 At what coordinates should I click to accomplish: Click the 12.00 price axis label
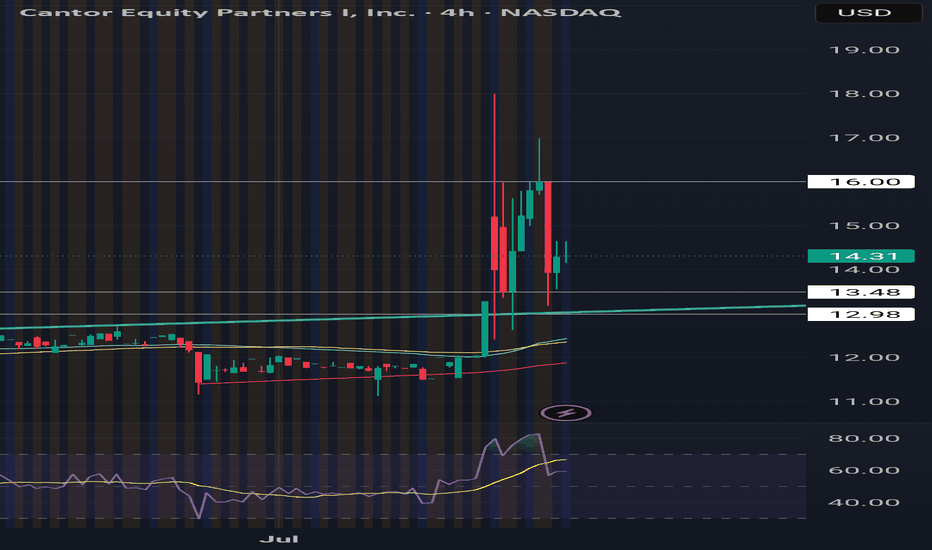[864, 357]
